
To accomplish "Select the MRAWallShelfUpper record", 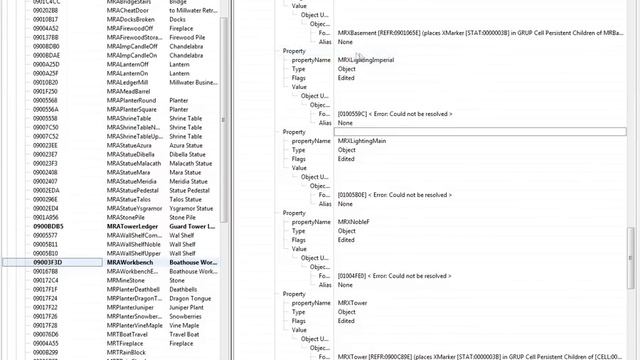I will 134,253.
